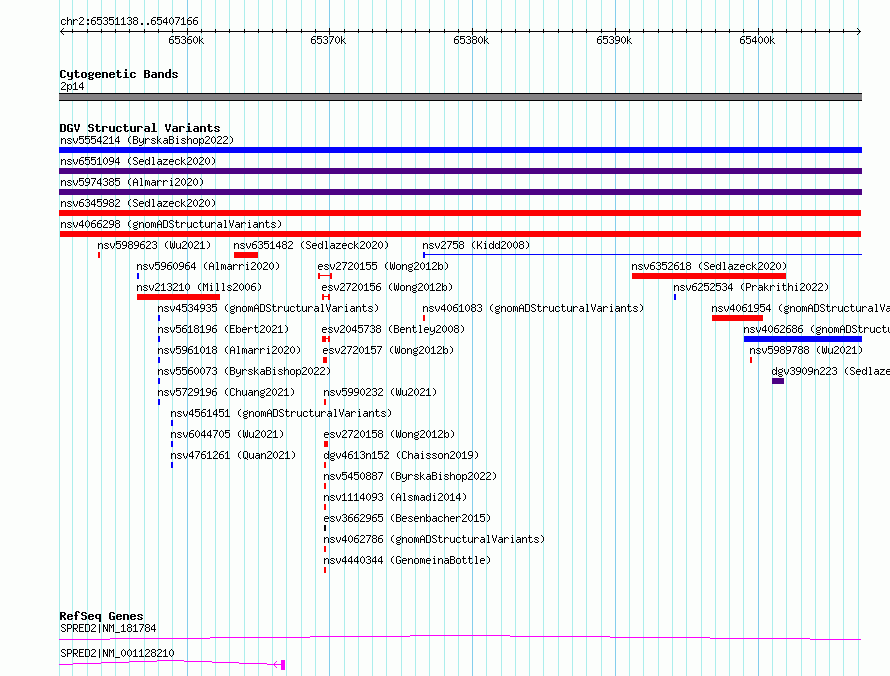The height and width of the screenshot is (676, 890).
Task: Select esv2045738 (Bentley2008) label
Action: (x=393, y=329)
